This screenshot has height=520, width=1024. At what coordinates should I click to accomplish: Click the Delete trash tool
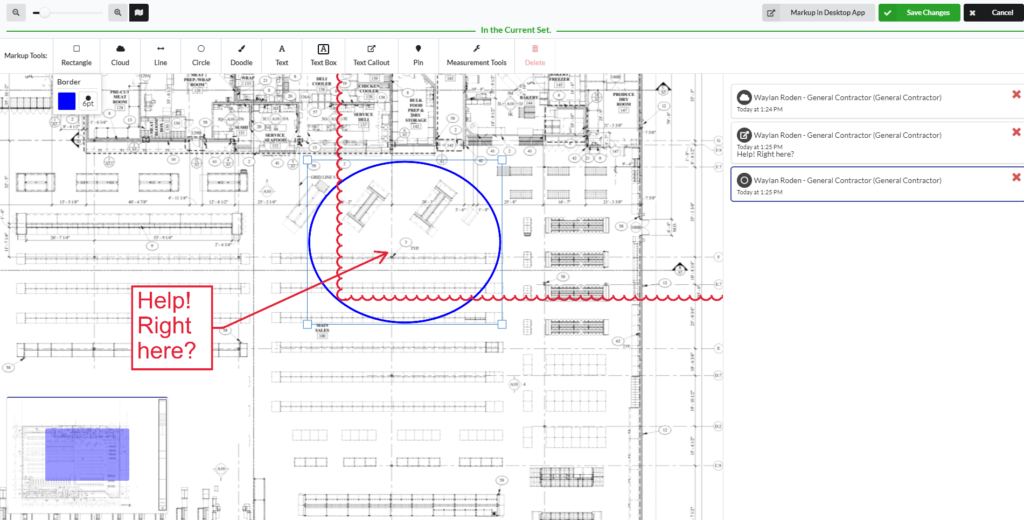(x=535, y=56)
